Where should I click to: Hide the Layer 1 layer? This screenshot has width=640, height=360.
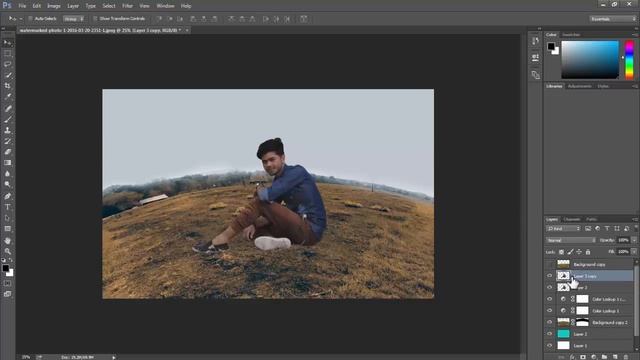tap(549, 346)
